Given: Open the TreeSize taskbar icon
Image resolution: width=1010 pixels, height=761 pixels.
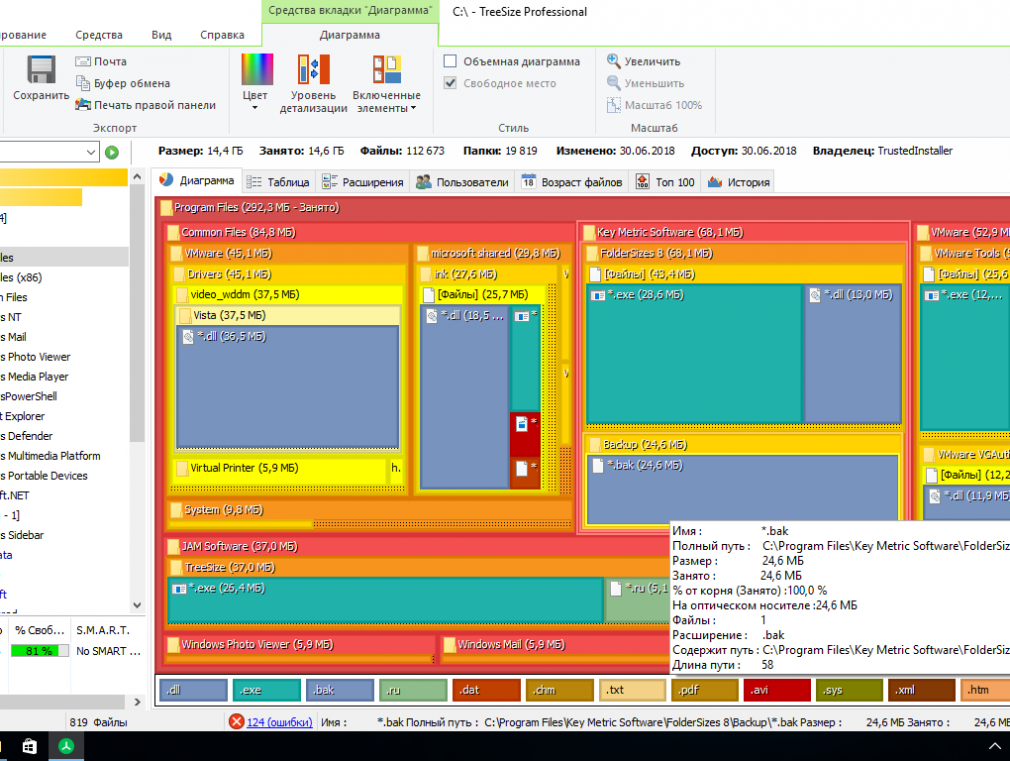Looking at the screenshot, I should 66,746.
